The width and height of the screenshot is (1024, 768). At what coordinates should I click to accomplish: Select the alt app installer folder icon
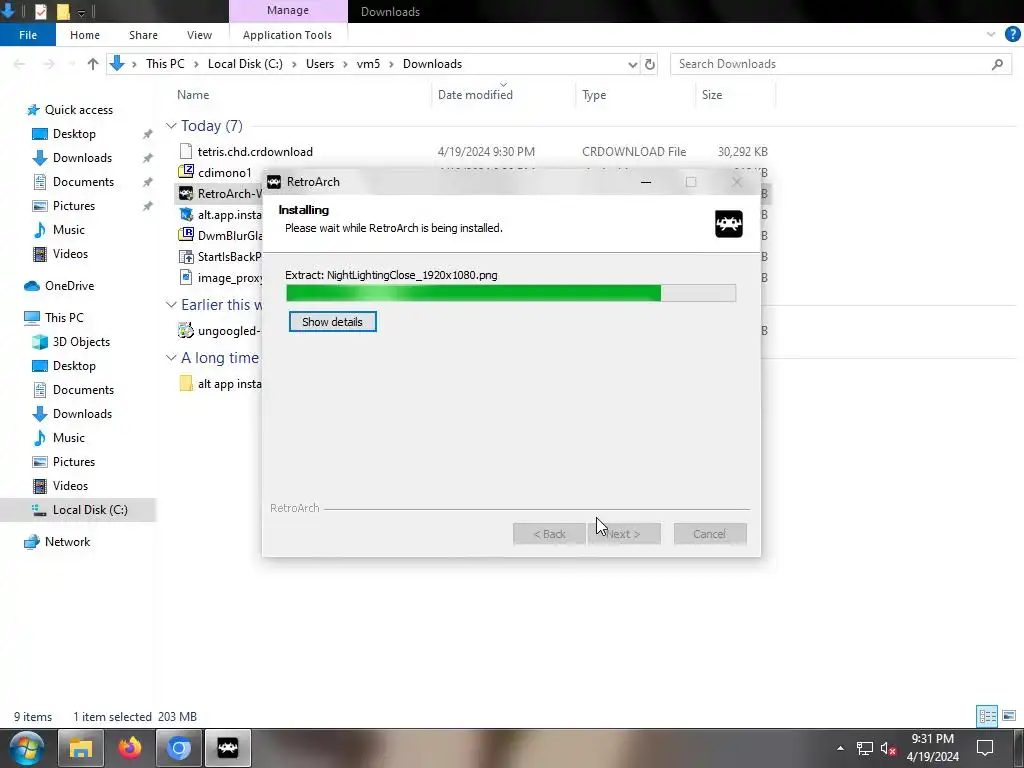tap(186, 383)
